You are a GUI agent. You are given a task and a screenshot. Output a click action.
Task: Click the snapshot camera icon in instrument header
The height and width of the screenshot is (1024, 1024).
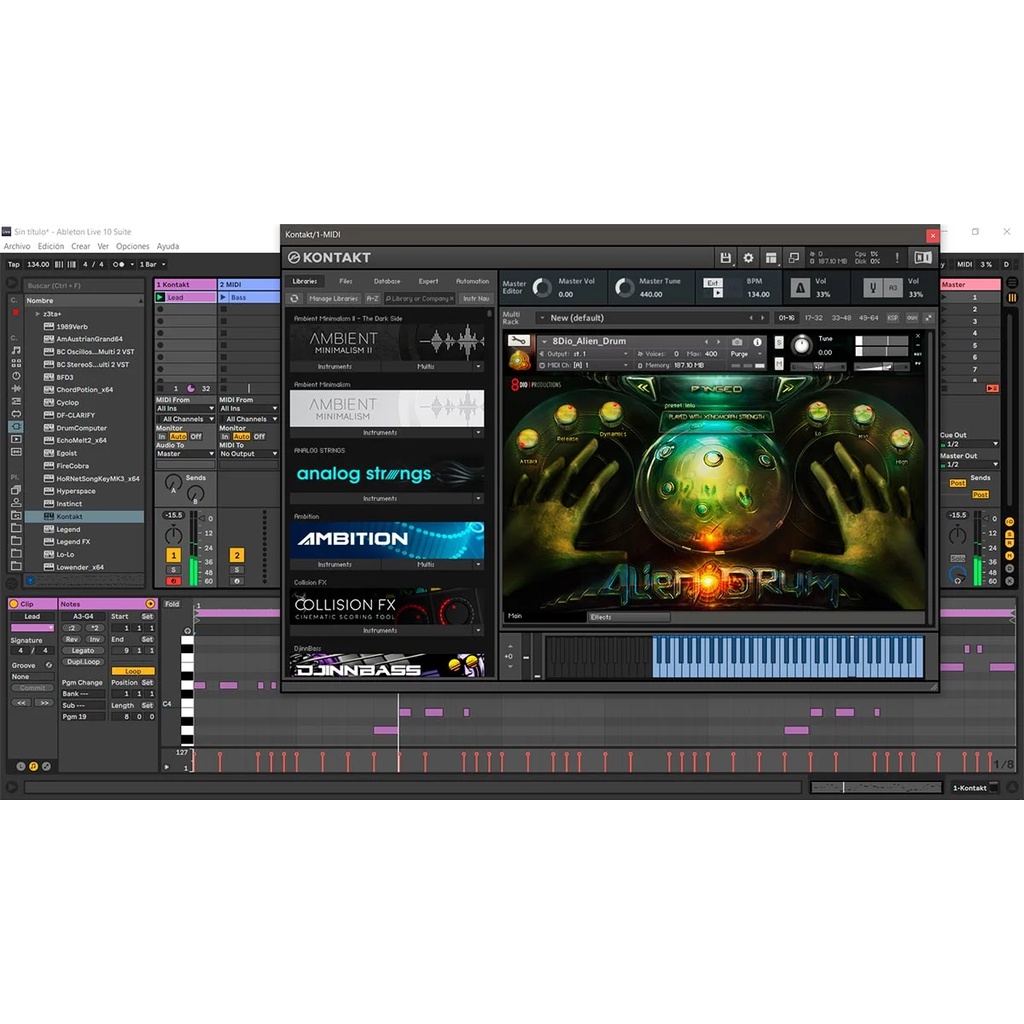pos(737,342)
